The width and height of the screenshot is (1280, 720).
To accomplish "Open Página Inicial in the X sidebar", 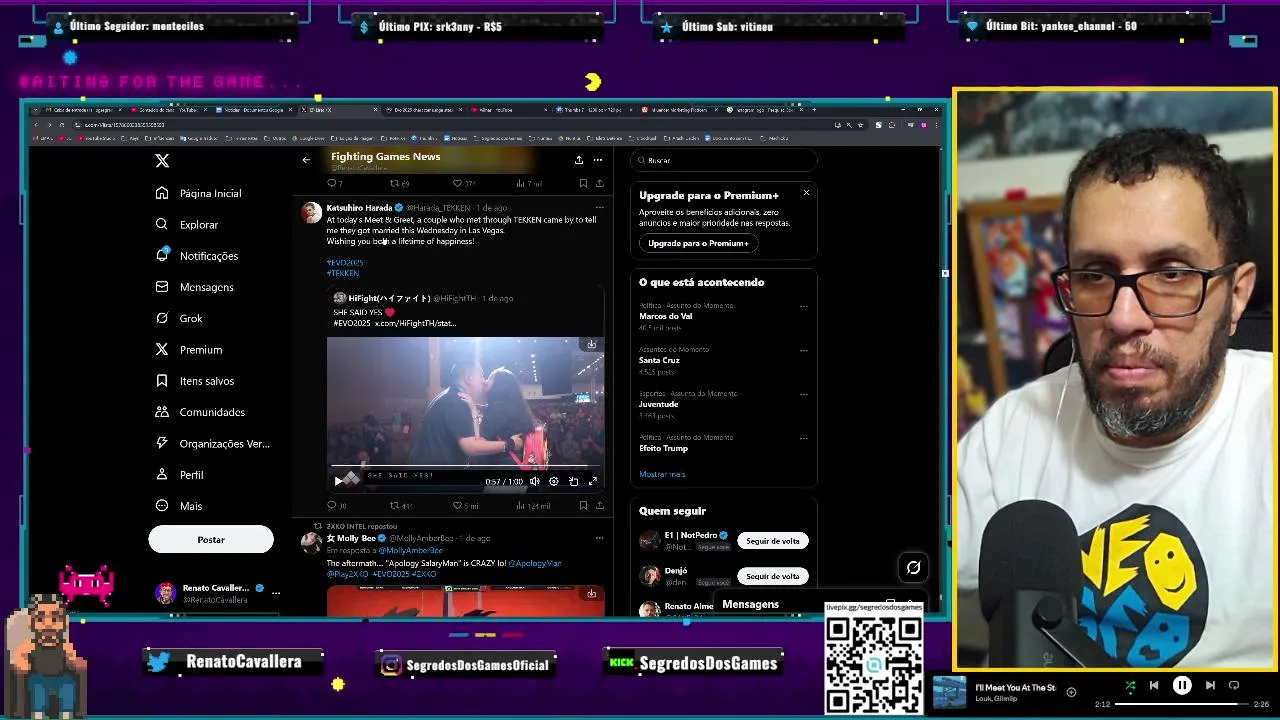I will (x=199, y=193).
